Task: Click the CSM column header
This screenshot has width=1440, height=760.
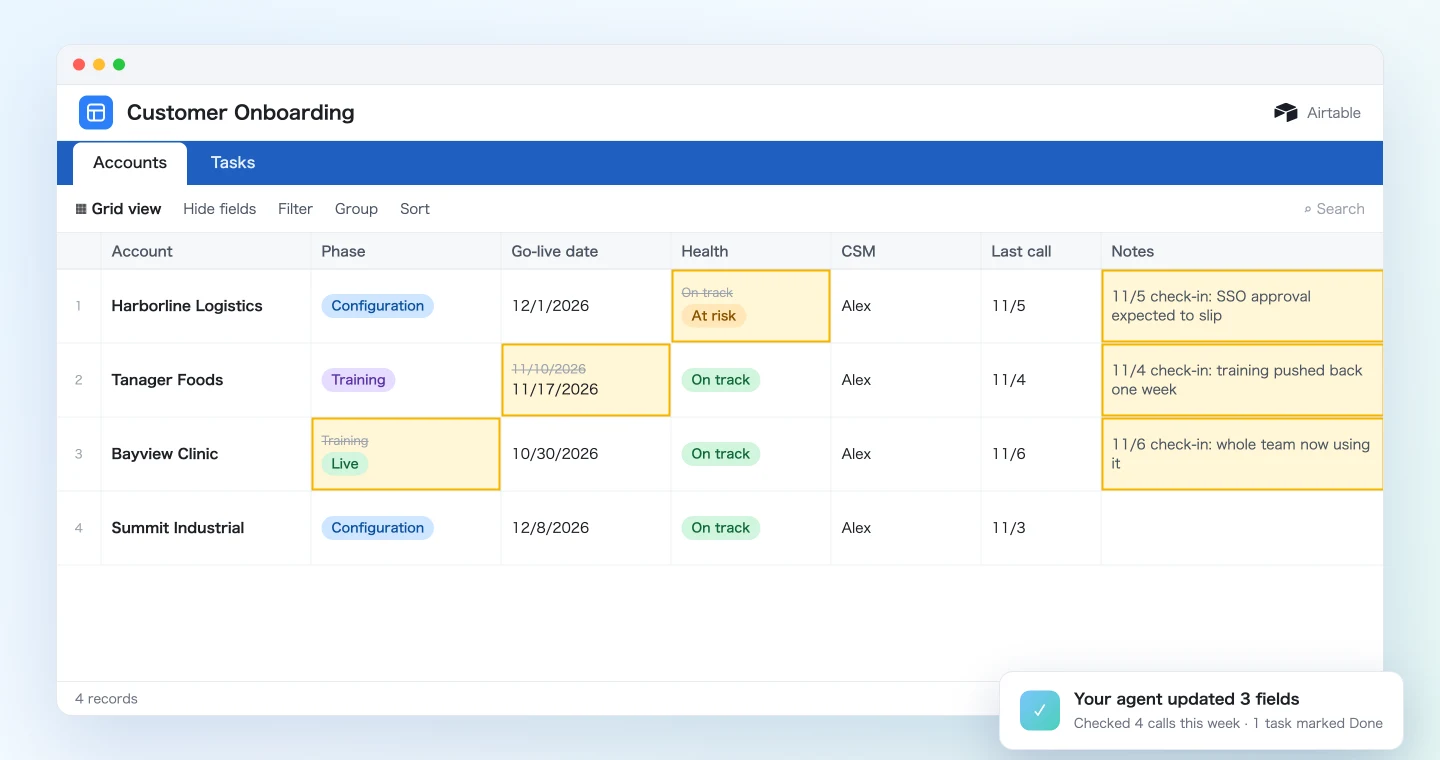Action: click(x=906, y=252)
